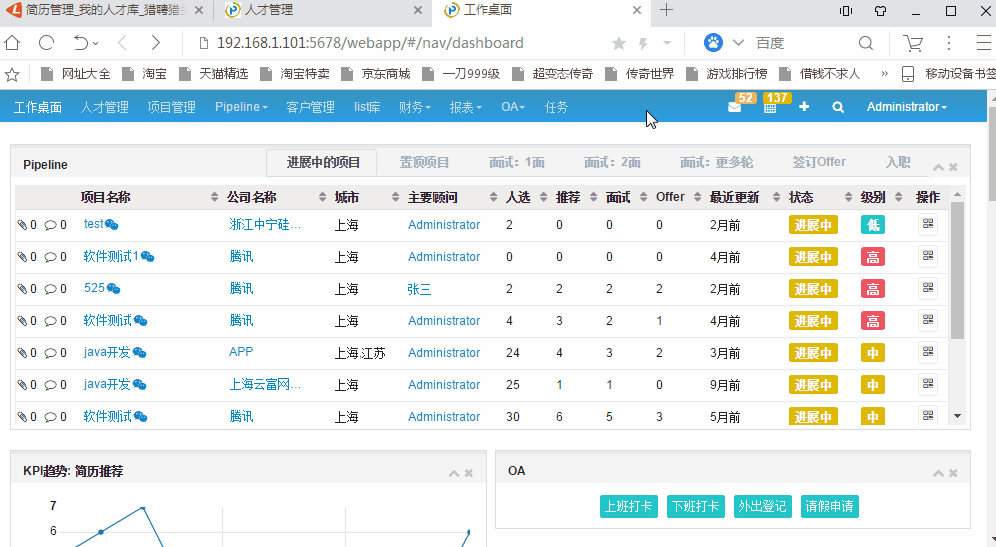
Task: Click operation grid icon for 525 row
Action: tap(928, 288)
